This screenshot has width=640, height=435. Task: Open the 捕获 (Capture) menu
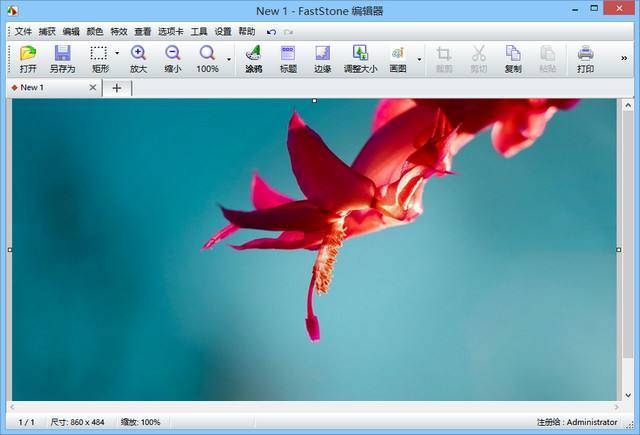point(47,31)
